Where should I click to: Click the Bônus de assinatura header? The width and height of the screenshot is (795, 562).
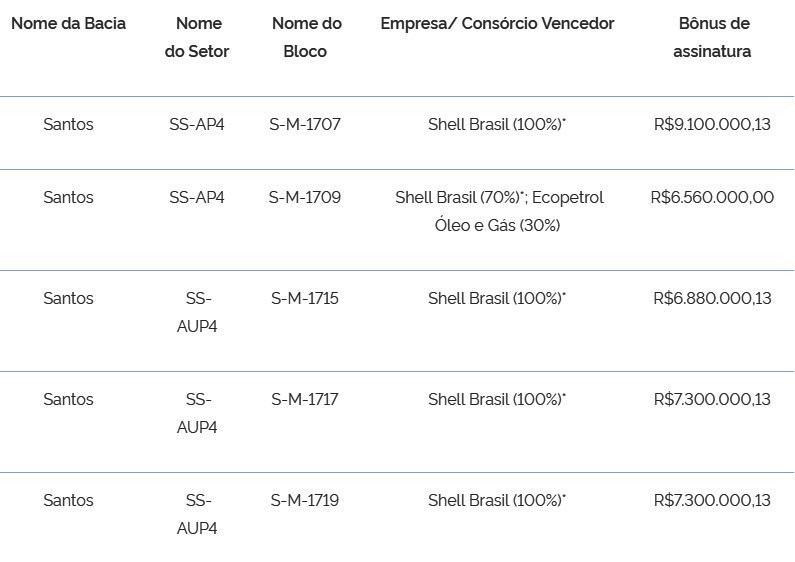[712, 37]
